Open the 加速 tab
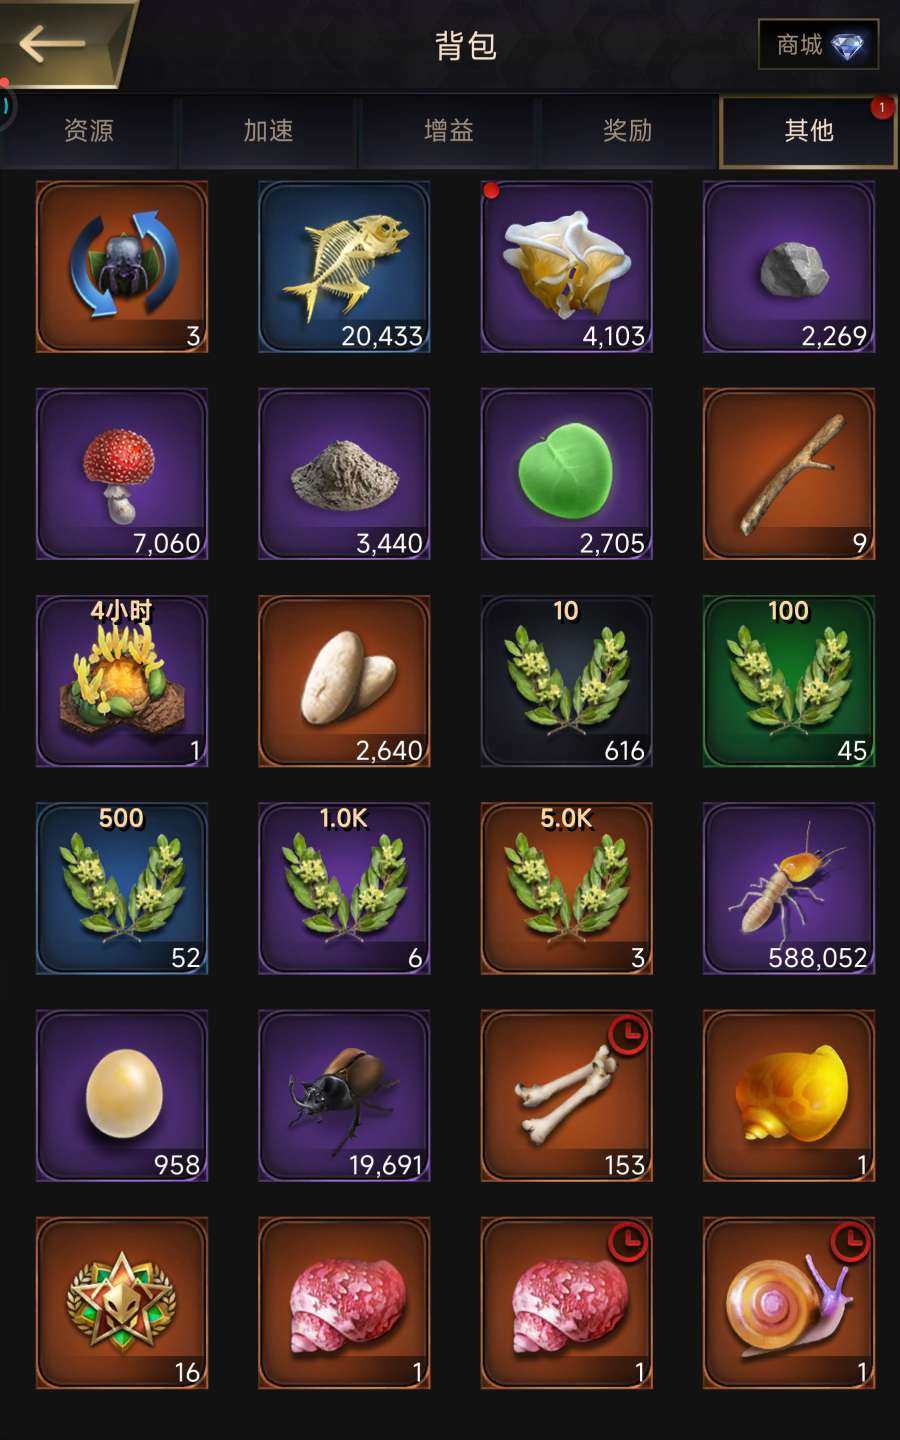 pyautogui.click(x=268, y=131)
